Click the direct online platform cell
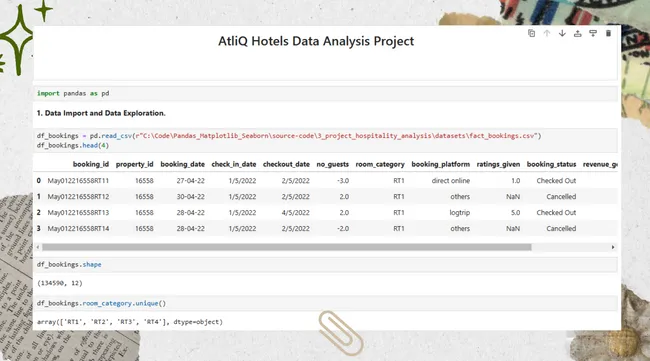Image resolution: width=650 pixels, height=361 pixels. tap(451, 181)
